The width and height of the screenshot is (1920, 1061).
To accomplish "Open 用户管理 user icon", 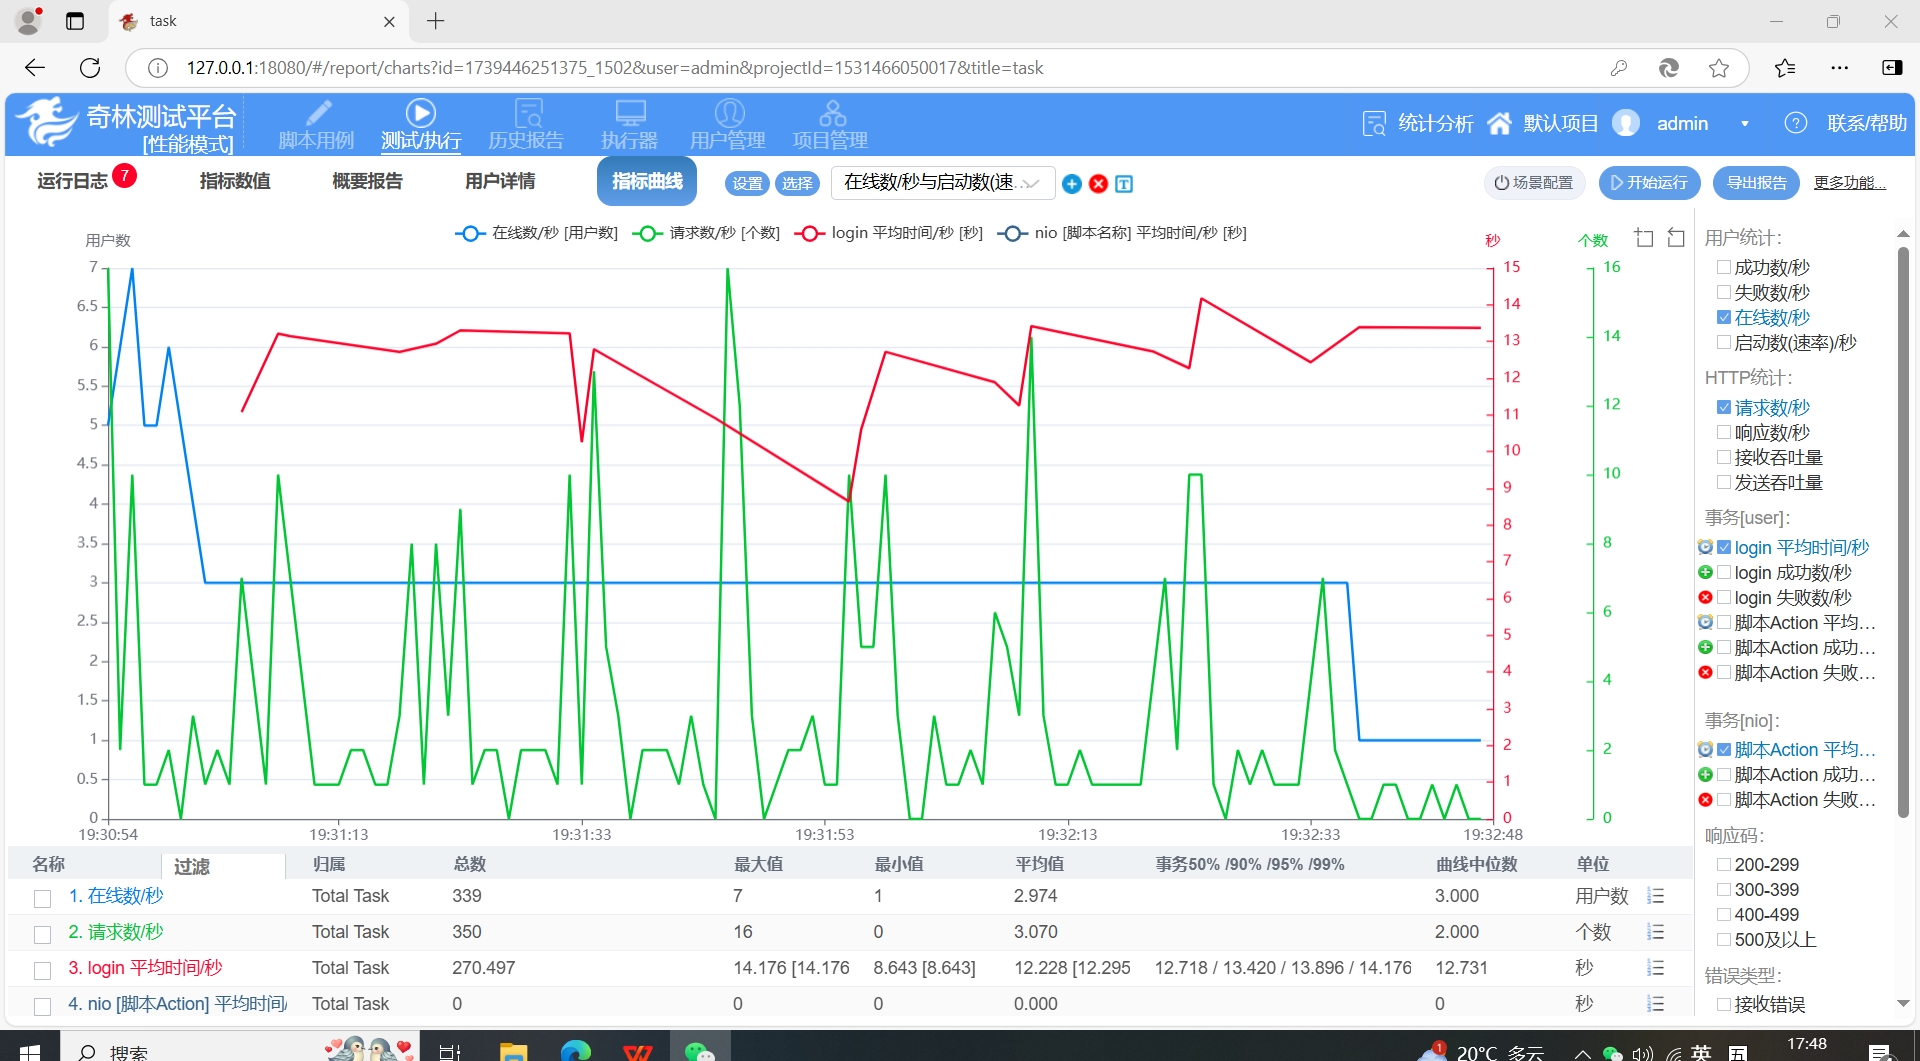I will point(729,113).
